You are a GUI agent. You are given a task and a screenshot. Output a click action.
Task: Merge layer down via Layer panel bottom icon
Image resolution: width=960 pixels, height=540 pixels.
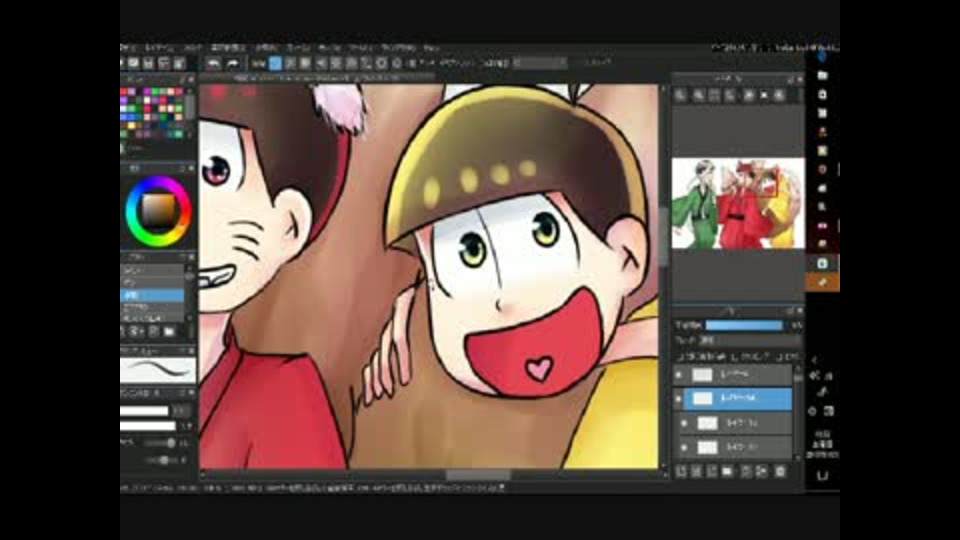[x=761, y=471]
